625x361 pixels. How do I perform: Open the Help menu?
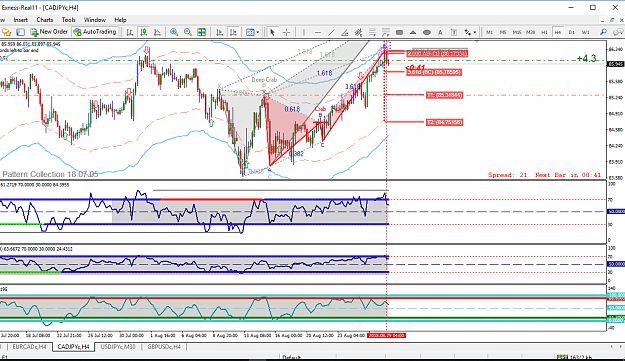[x=120, y=20]
